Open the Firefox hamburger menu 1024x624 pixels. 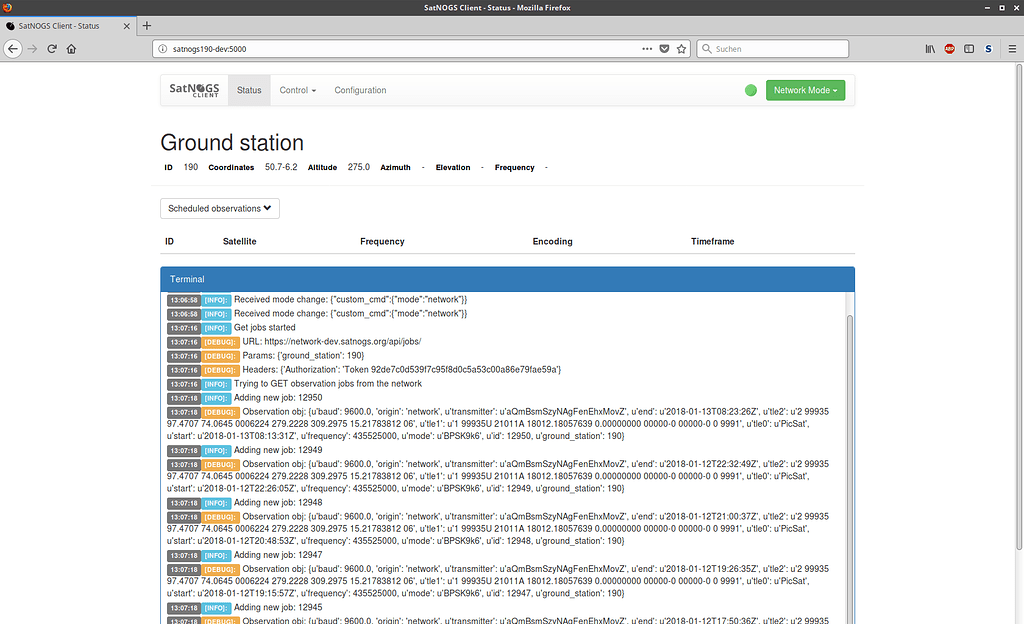tap(1010, 48)
